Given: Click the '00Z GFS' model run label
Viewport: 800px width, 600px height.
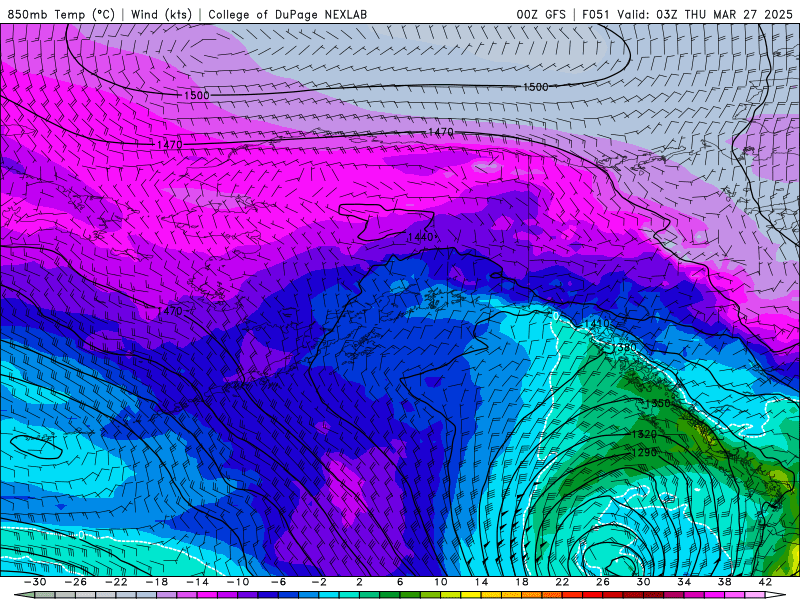Looking at the screenshot, I should [x=541, y=14].
